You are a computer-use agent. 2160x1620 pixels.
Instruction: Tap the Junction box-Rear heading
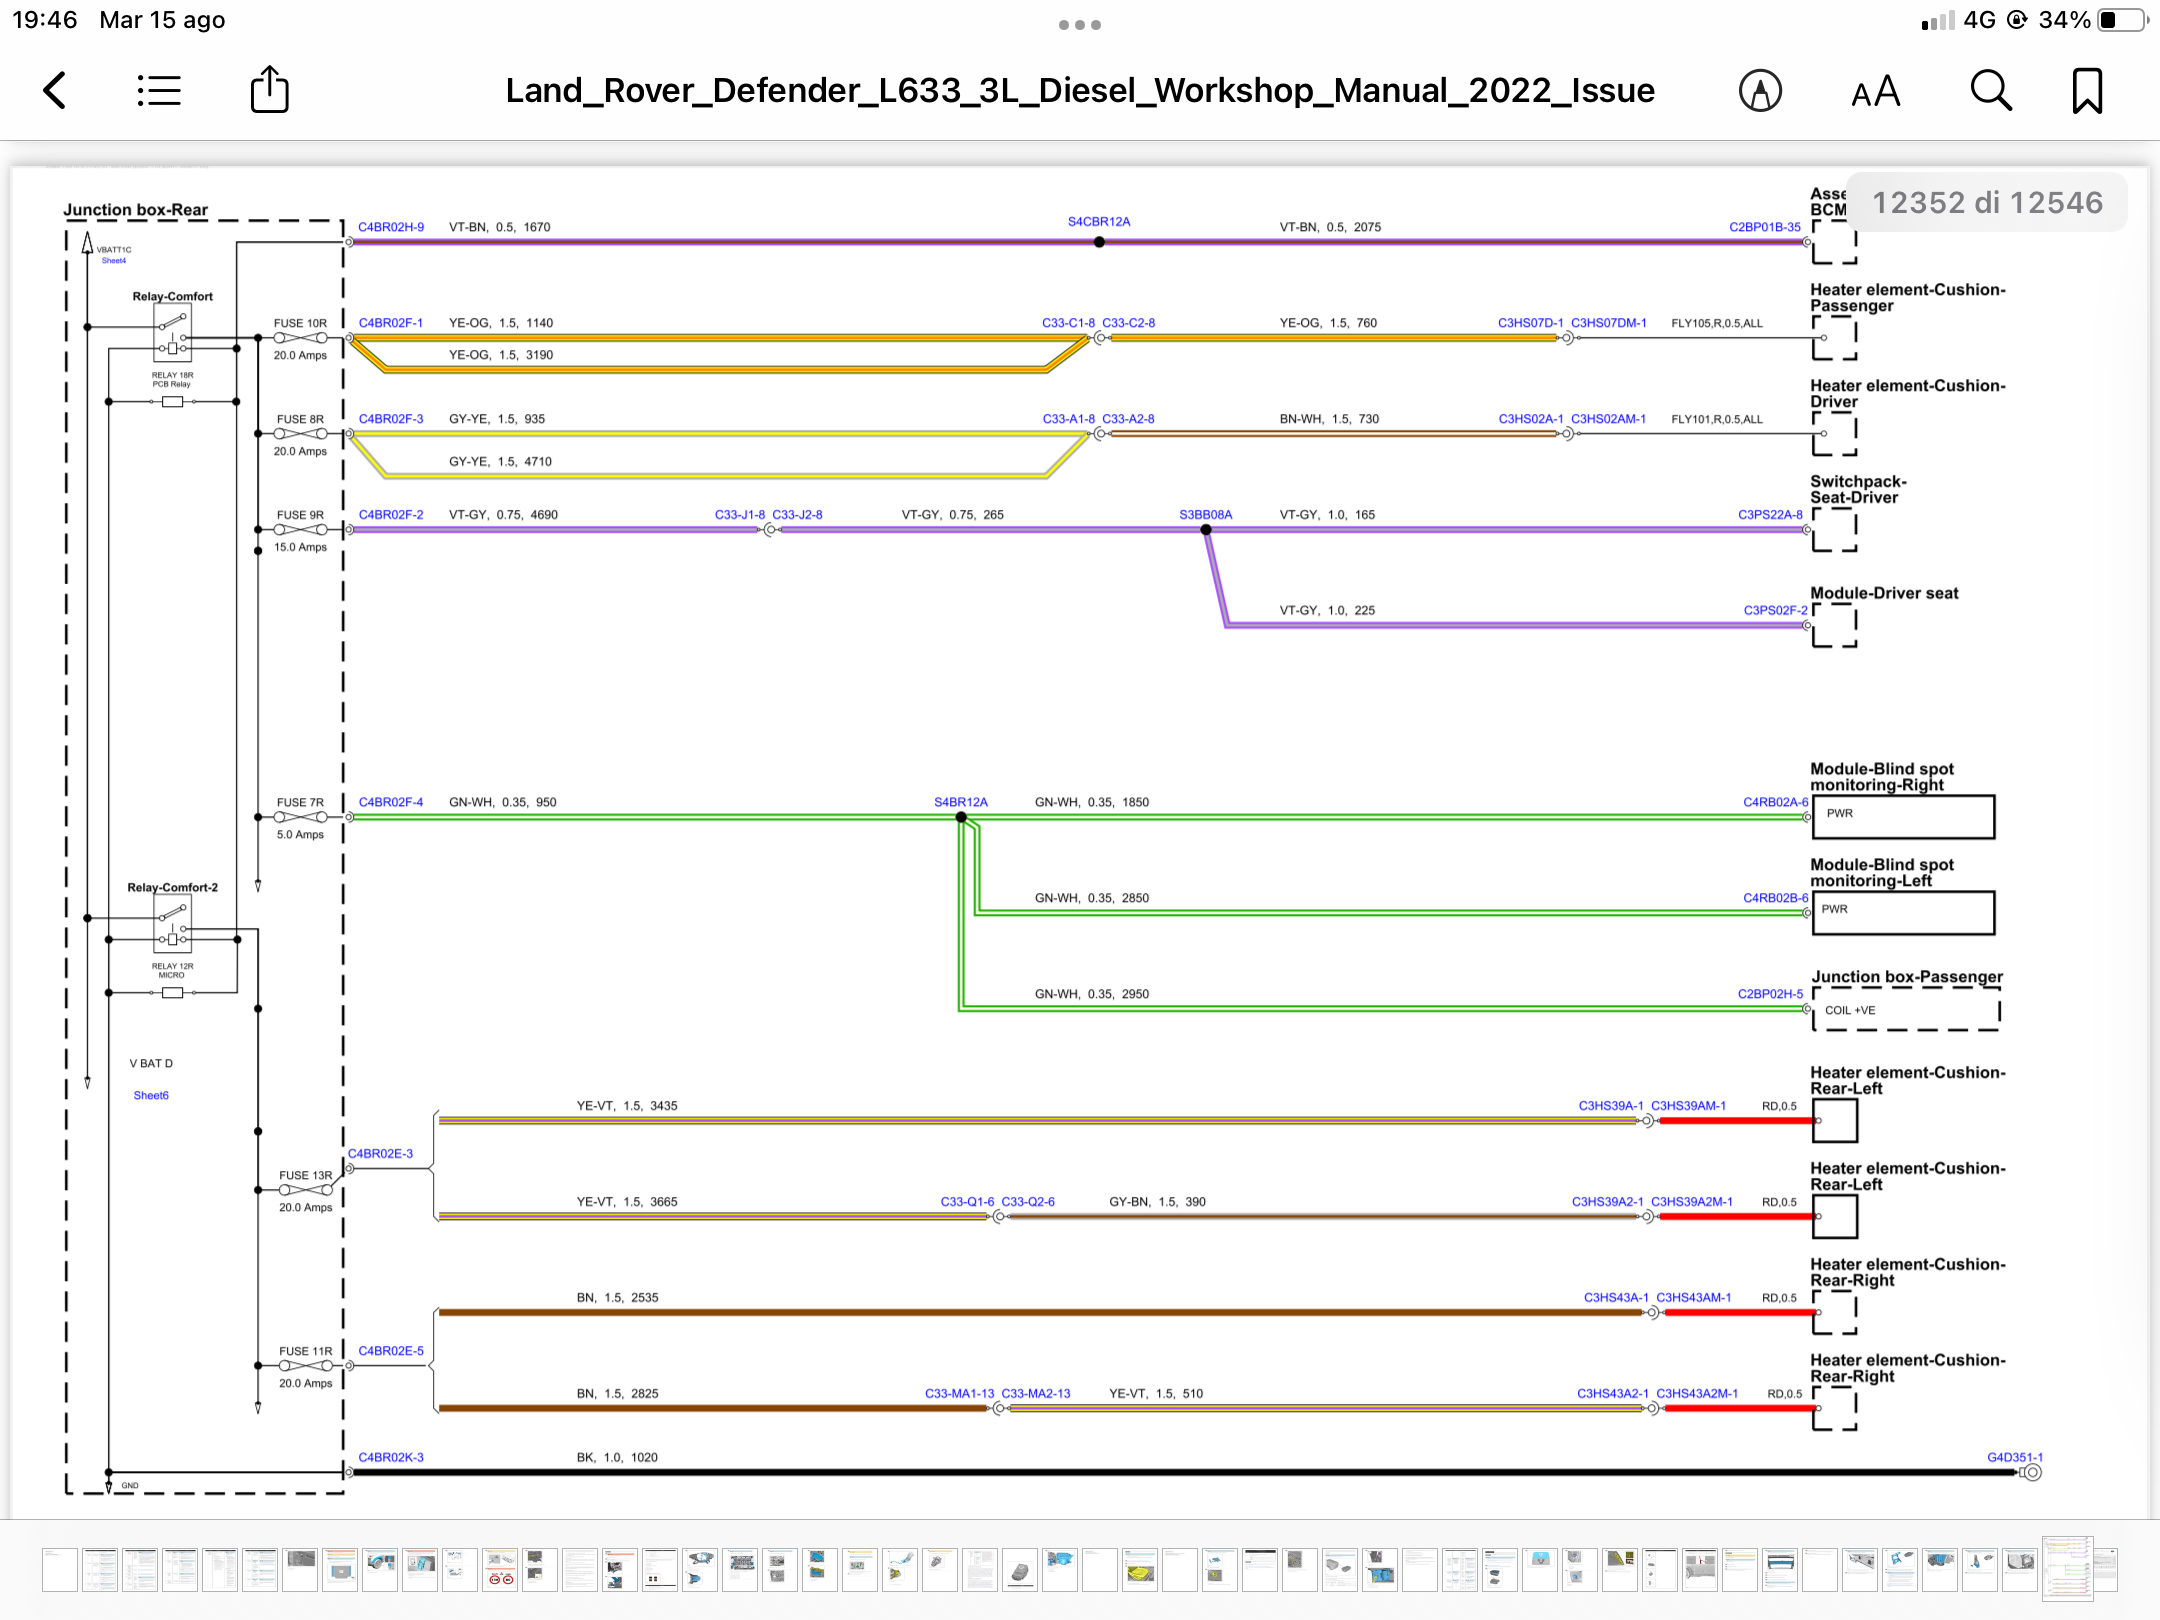pos(136,210)
